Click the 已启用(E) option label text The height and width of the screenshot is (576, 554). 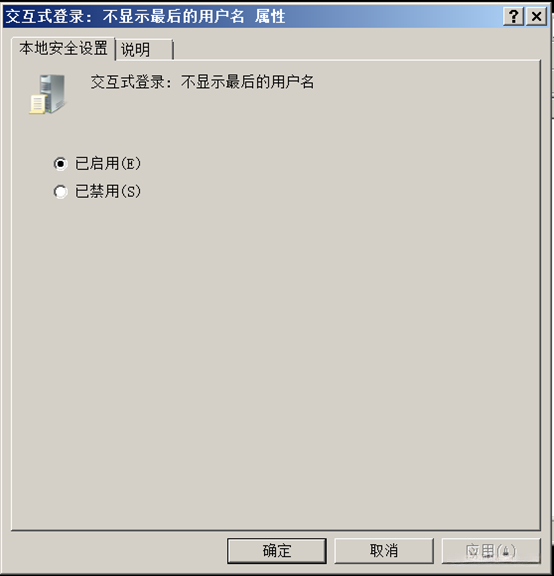coord(108,163)
